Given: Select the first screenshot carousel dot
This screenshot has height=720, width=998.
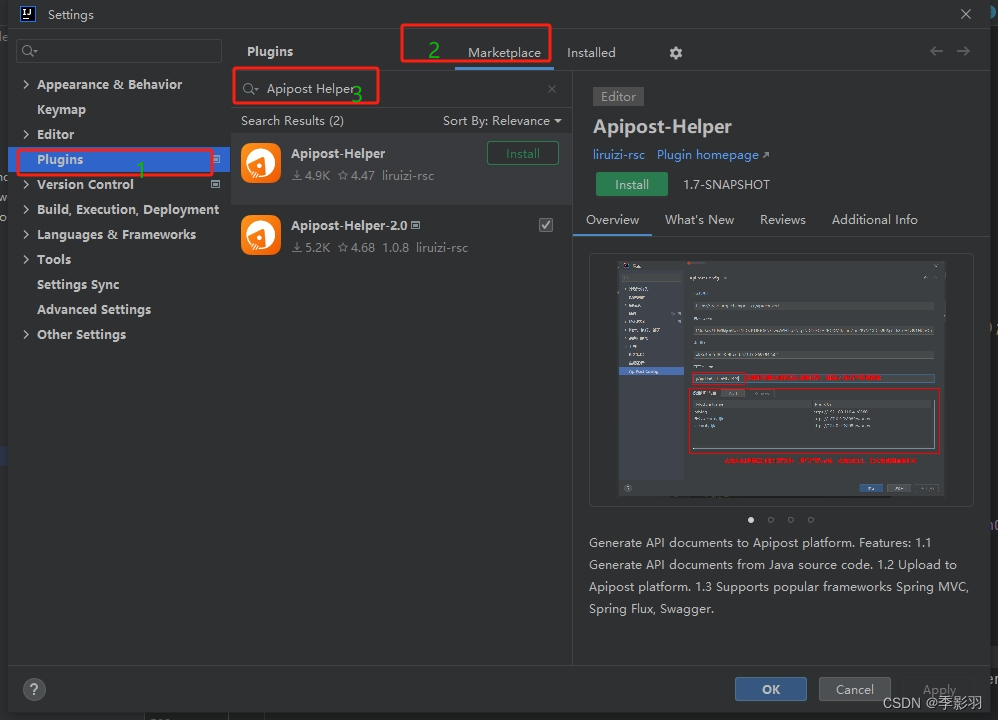Looking at the screenshot, I should (x=751, y=520).
